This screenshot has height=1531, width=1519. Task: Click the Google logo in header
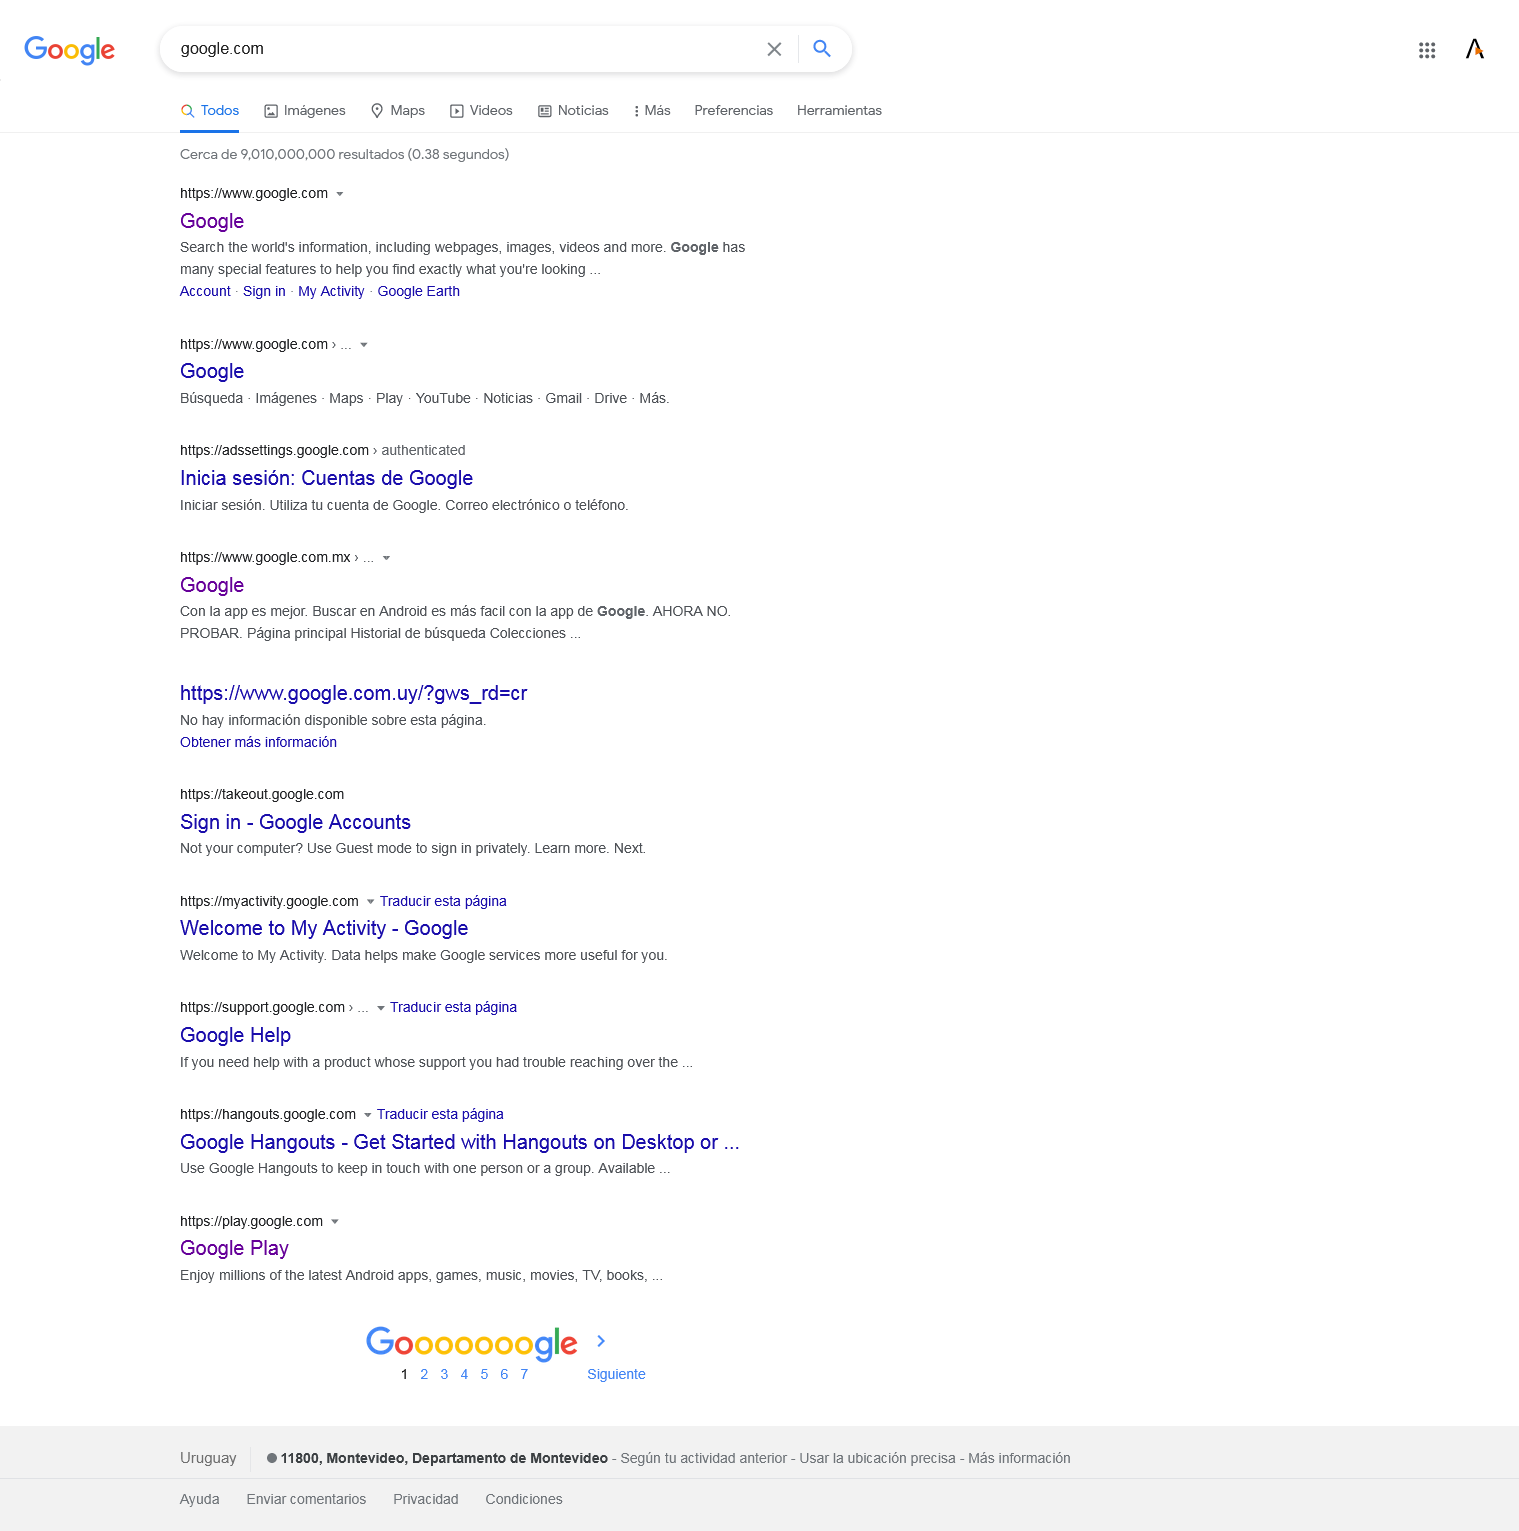point(69,49)
